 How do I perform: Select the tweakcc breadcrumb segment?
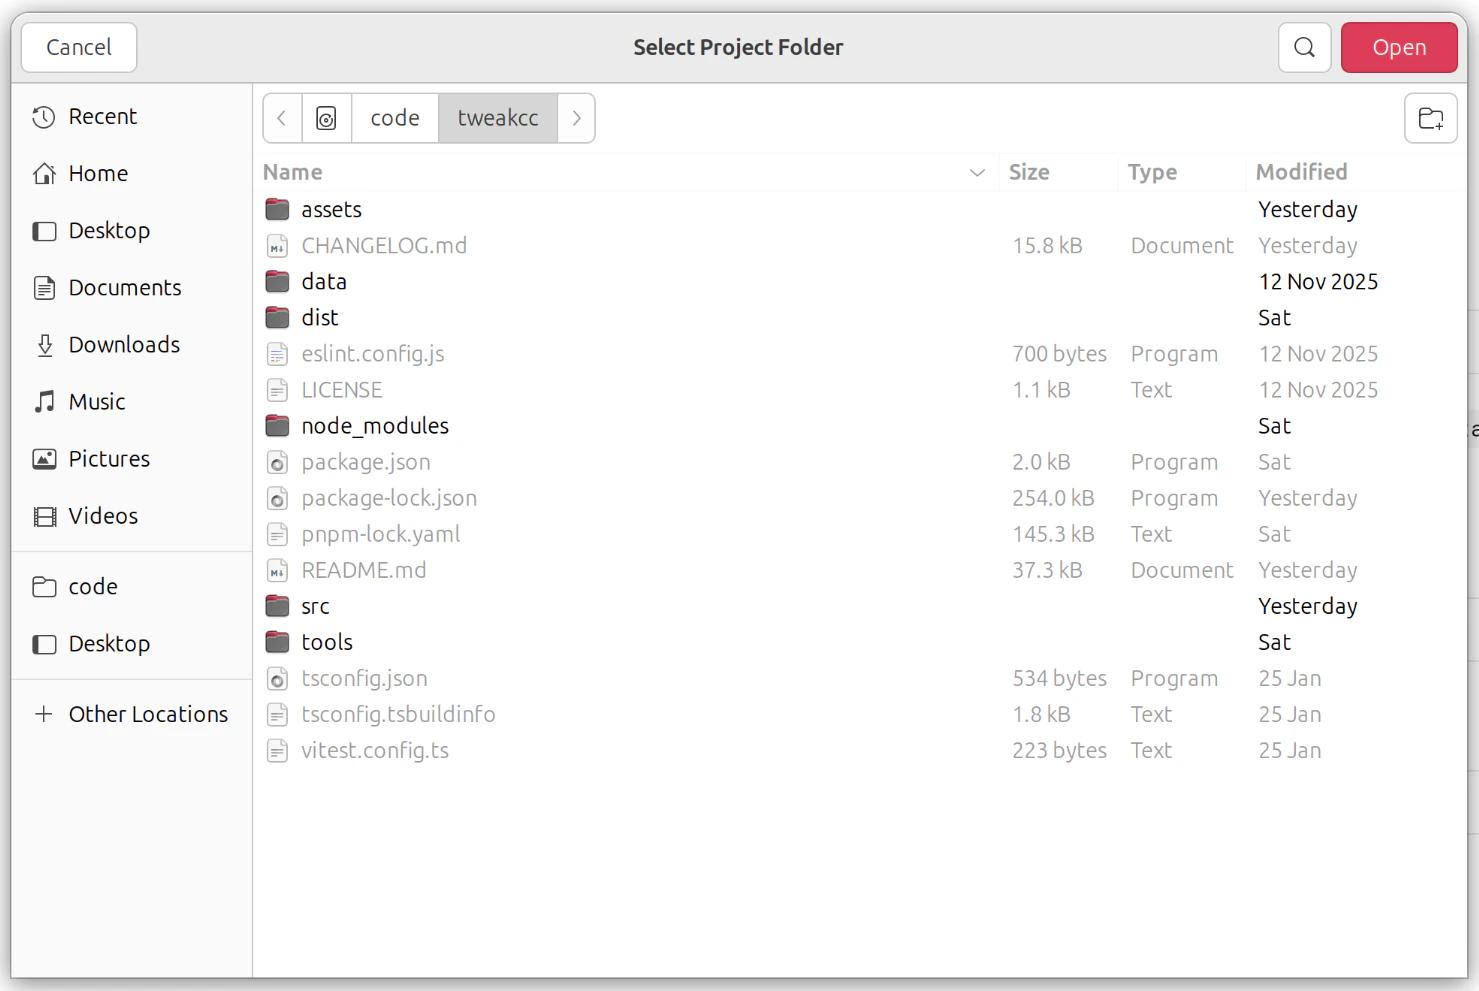pos(497,118)
